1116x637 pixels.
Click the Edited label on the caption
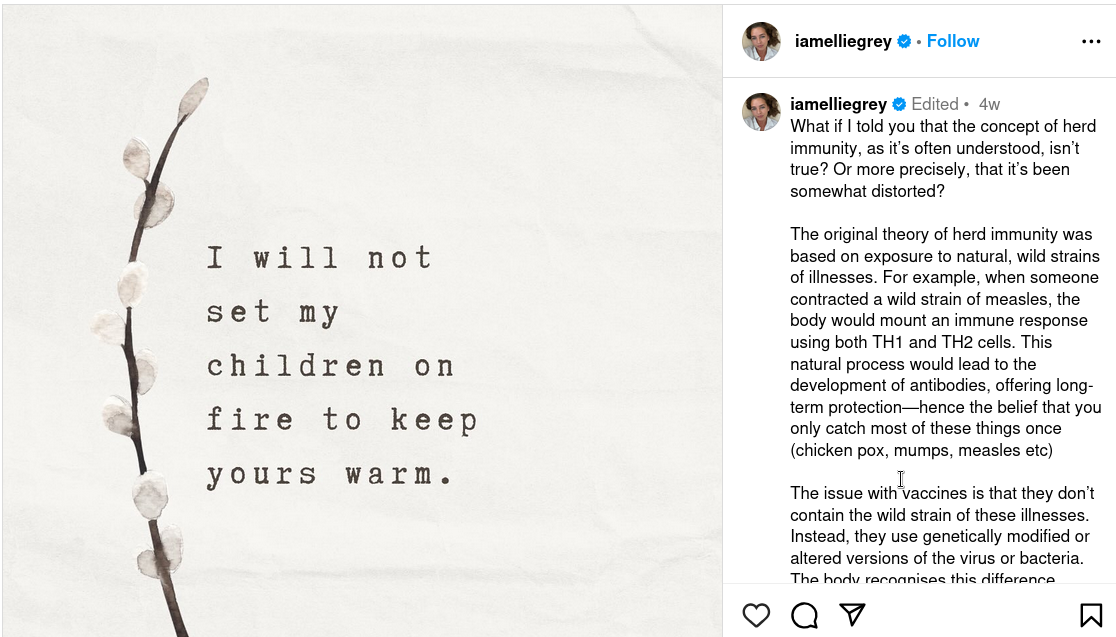click(x=935, y=104)
